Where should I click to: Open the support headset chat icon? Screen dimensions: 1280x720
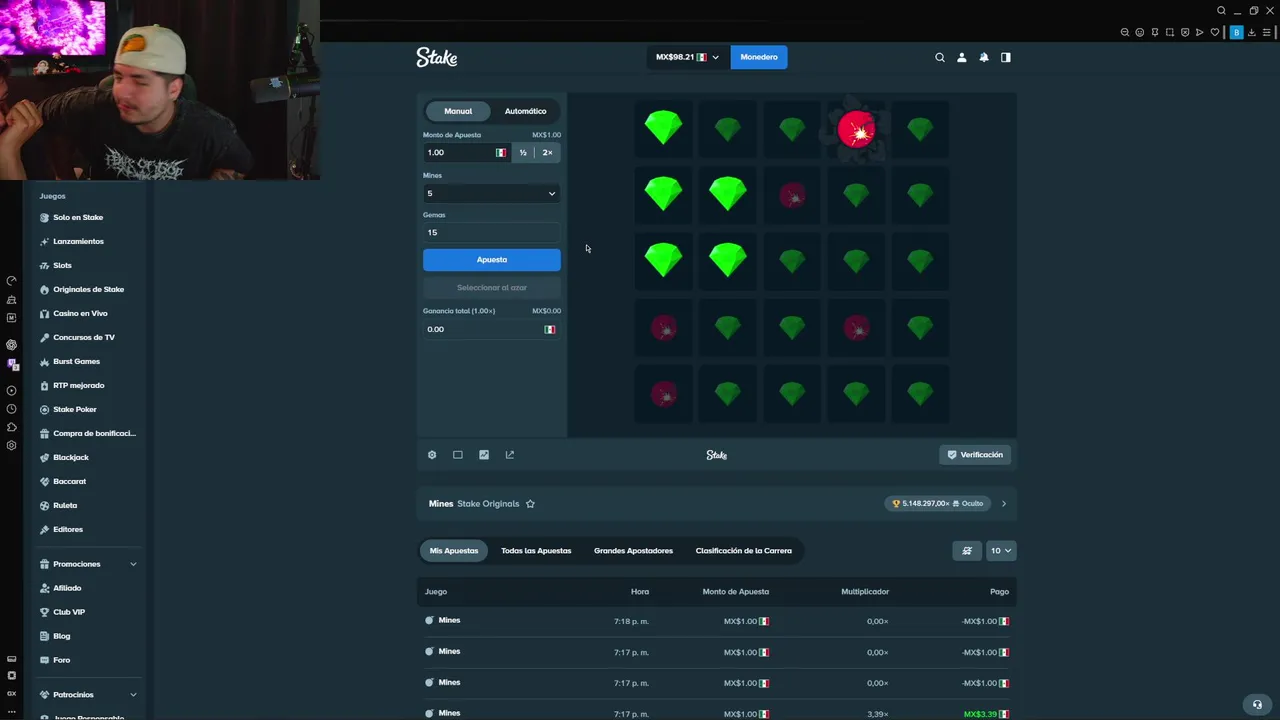[1257, 704]
